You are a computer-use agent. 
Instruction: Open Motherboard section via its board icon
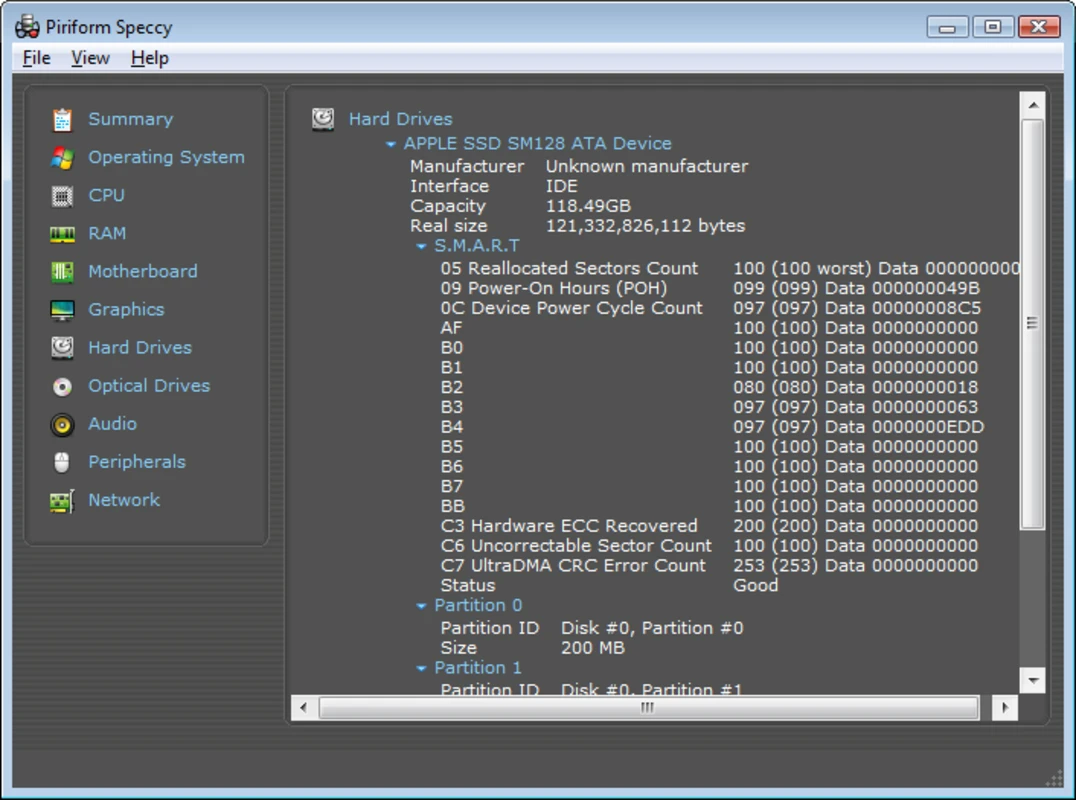tap(63, 271)
